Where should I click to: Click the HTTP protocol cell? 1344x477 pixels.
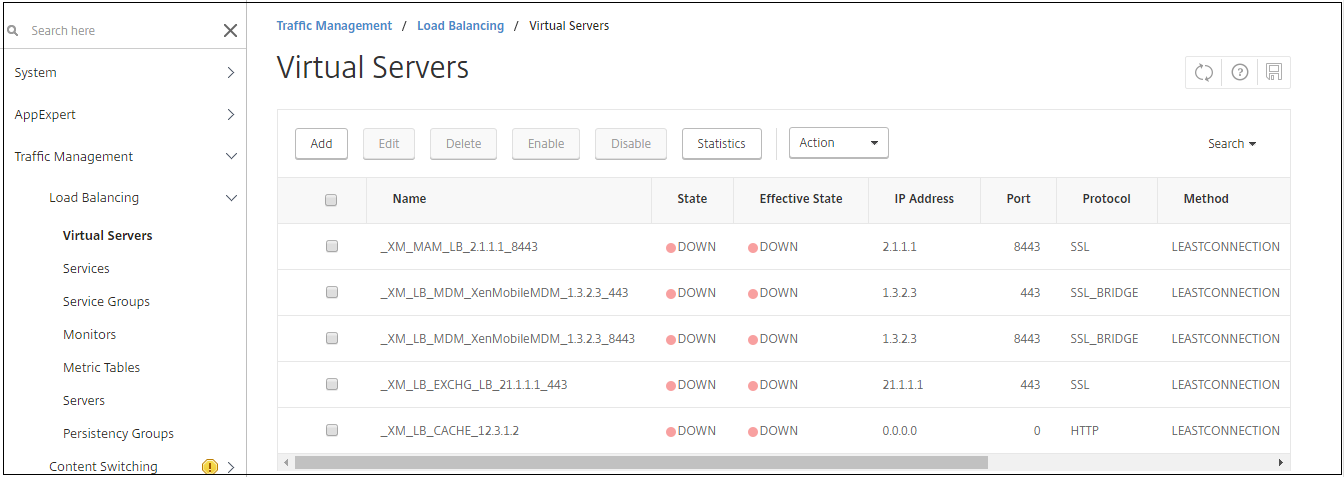pos(1084,431)
